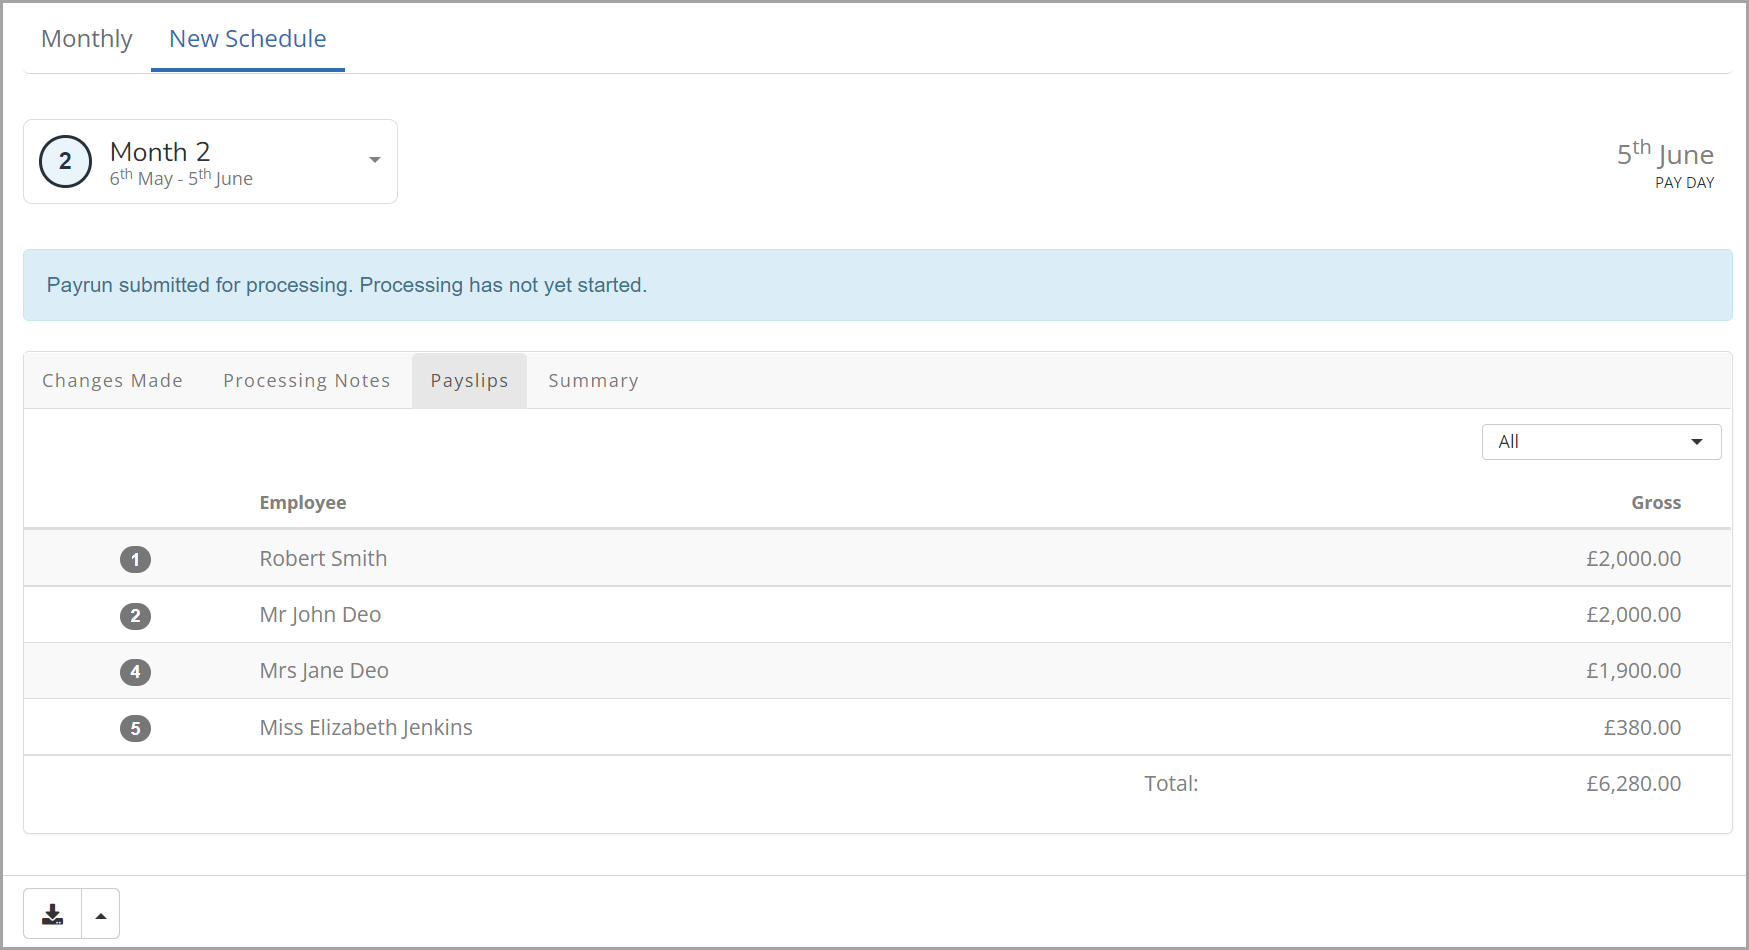Open the Month 2 schedule dropdown

click(x=375, y=159)
